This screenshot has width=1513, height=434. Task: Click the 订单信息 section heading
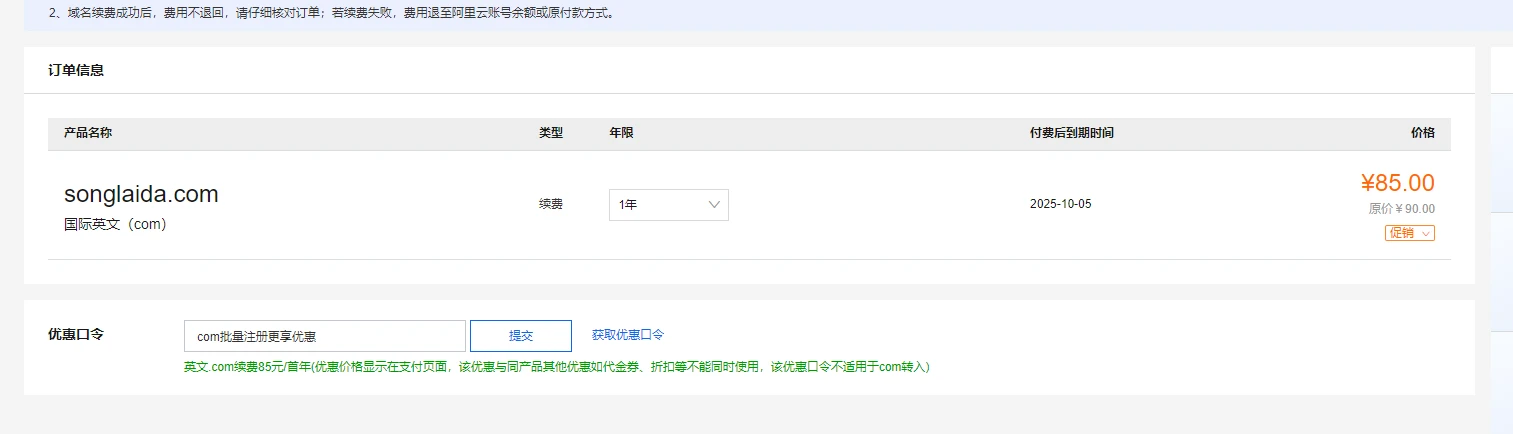pos(76,70)
